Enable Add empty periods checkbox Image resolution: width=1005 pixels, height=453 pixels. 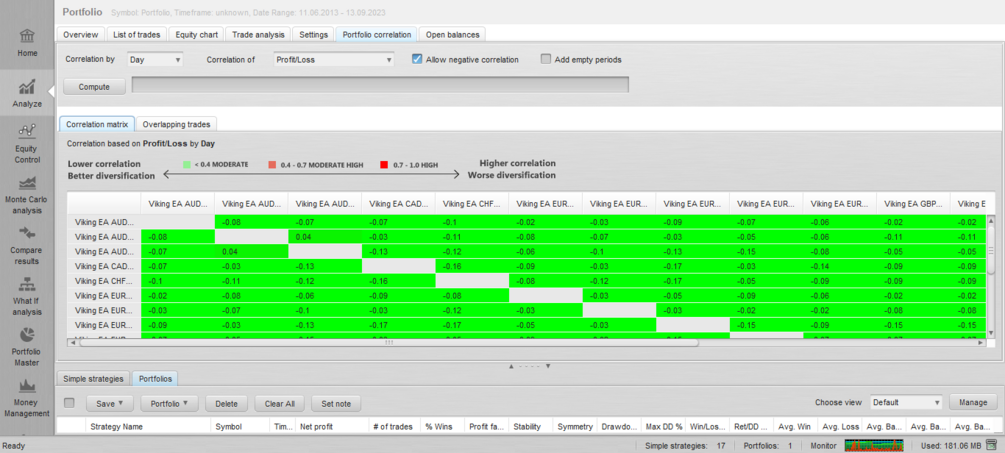546,60
